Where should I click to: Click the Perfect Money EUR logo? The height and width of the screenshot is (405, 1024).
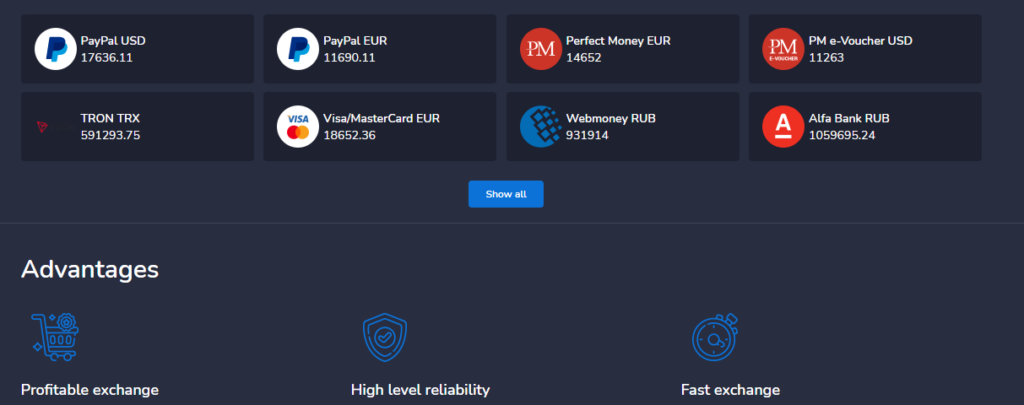coord(541,49)
